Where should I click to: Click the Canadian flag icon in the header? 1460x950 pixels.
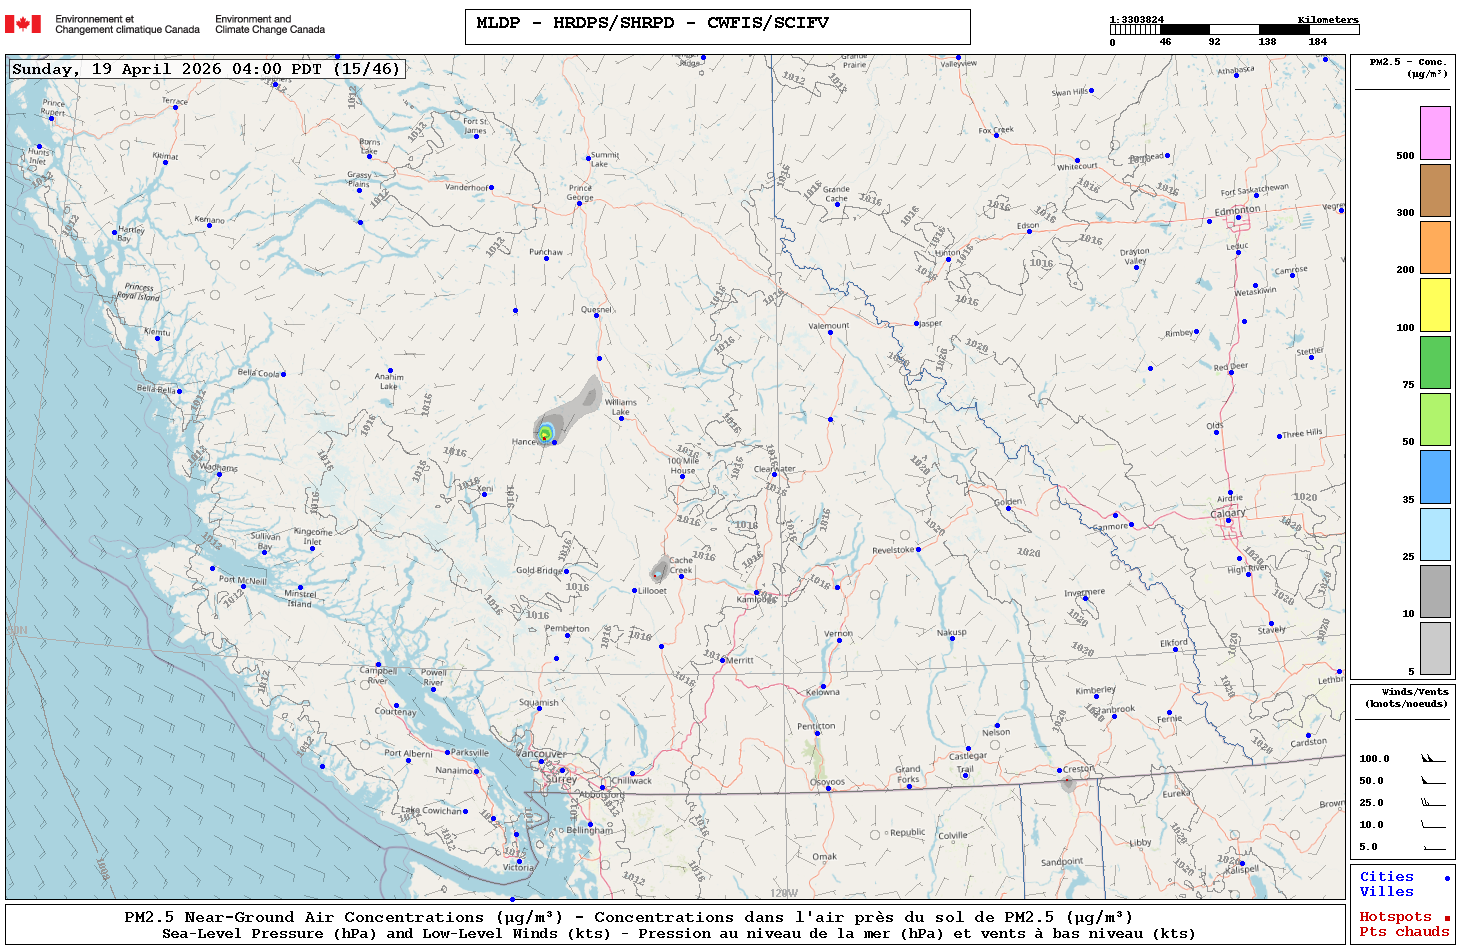23,24
